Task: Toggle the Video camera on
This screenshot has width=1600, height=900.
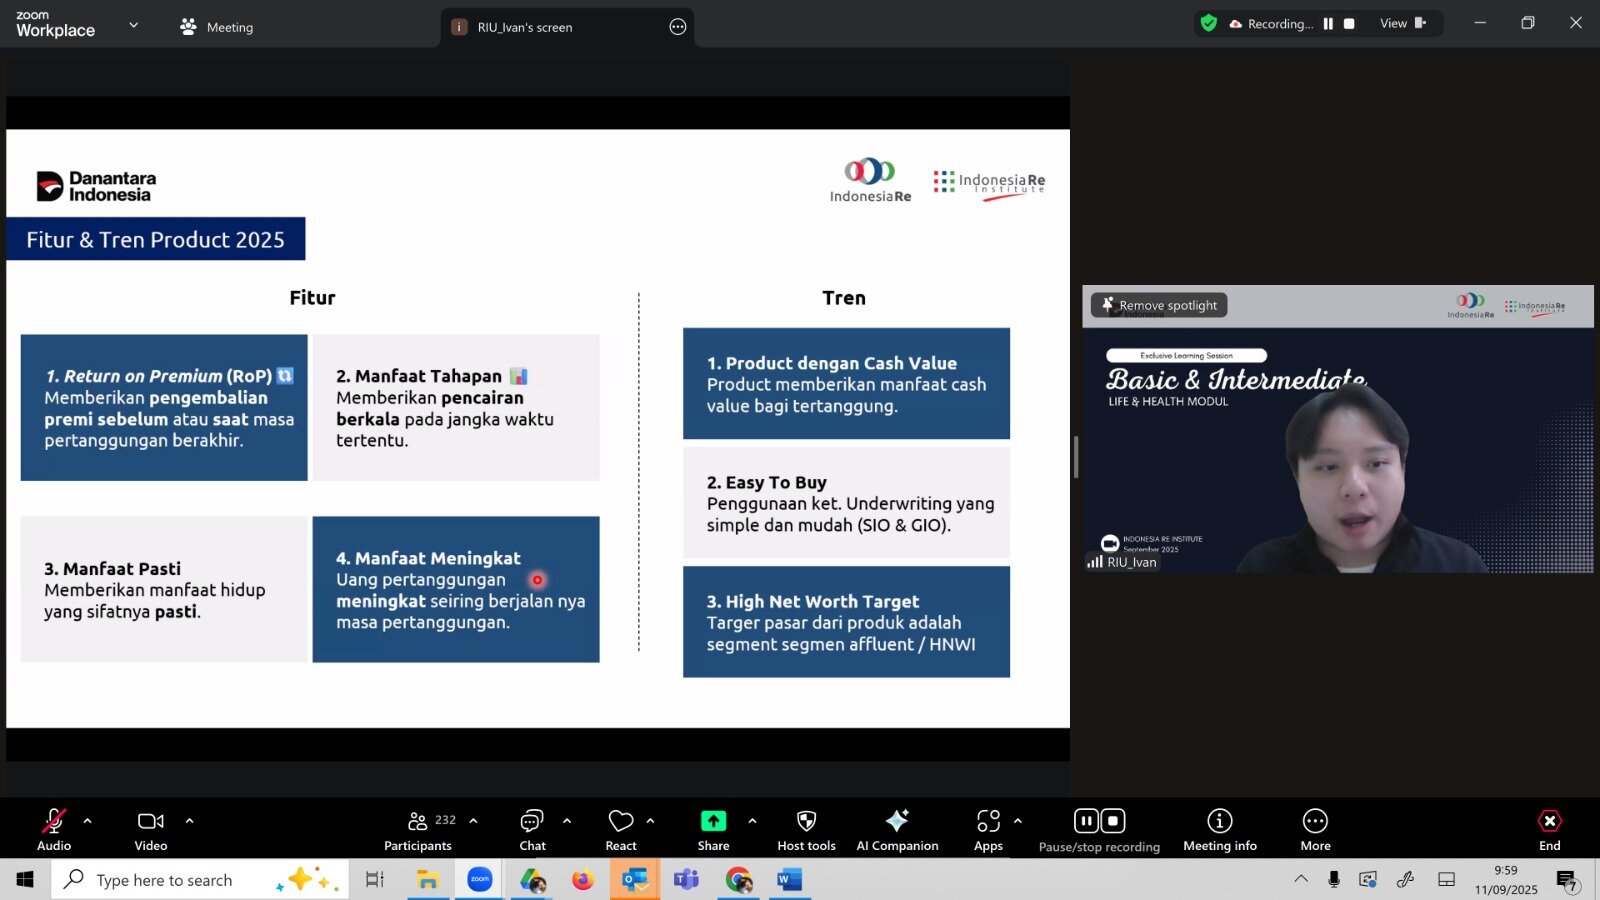Action: 151,829
